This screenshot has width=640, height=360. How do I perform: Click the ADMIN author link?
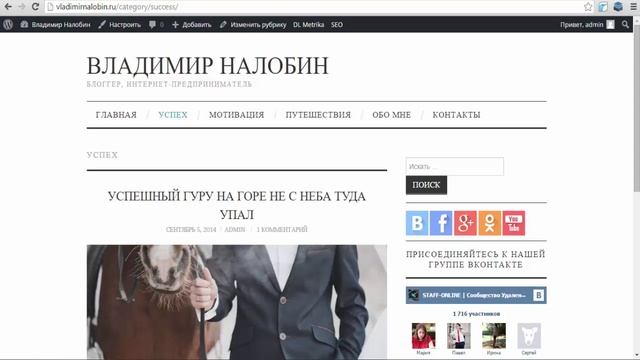pos(235,229)
